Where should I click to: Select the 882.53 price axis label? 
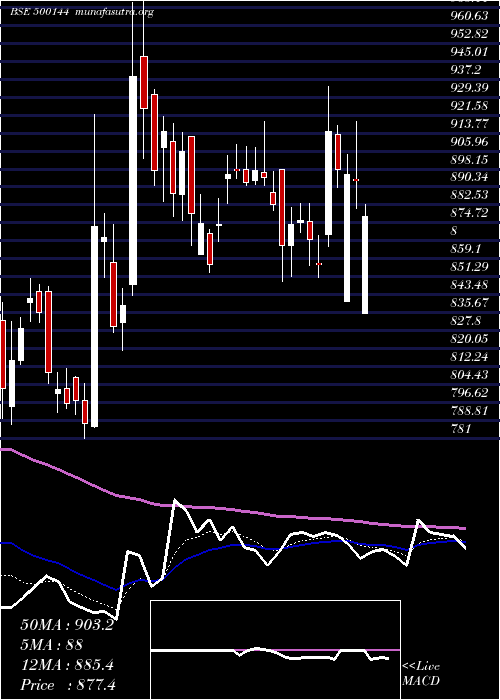(469, 195)
